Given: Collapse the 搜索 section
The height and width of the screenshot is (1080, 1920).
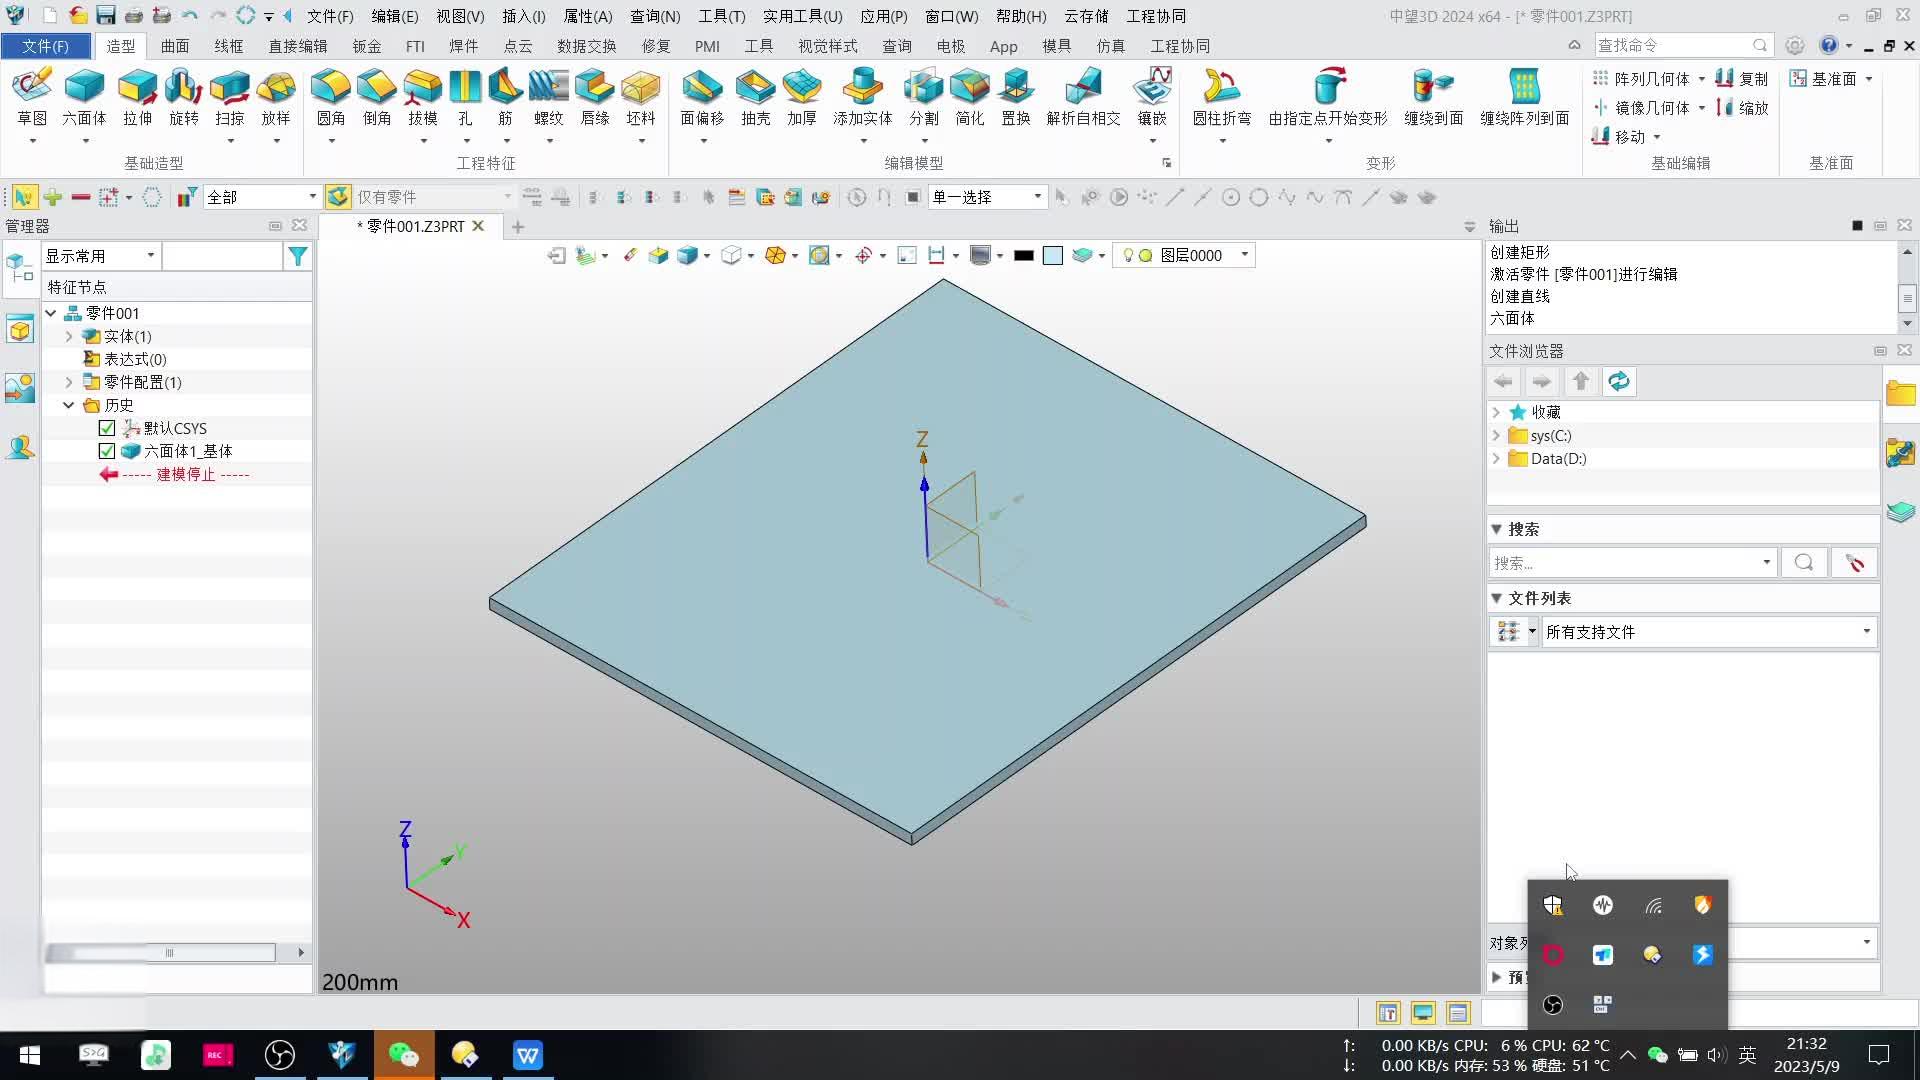Looking at the screenshot, I should pyautogui.click(x=1497, y=529).
